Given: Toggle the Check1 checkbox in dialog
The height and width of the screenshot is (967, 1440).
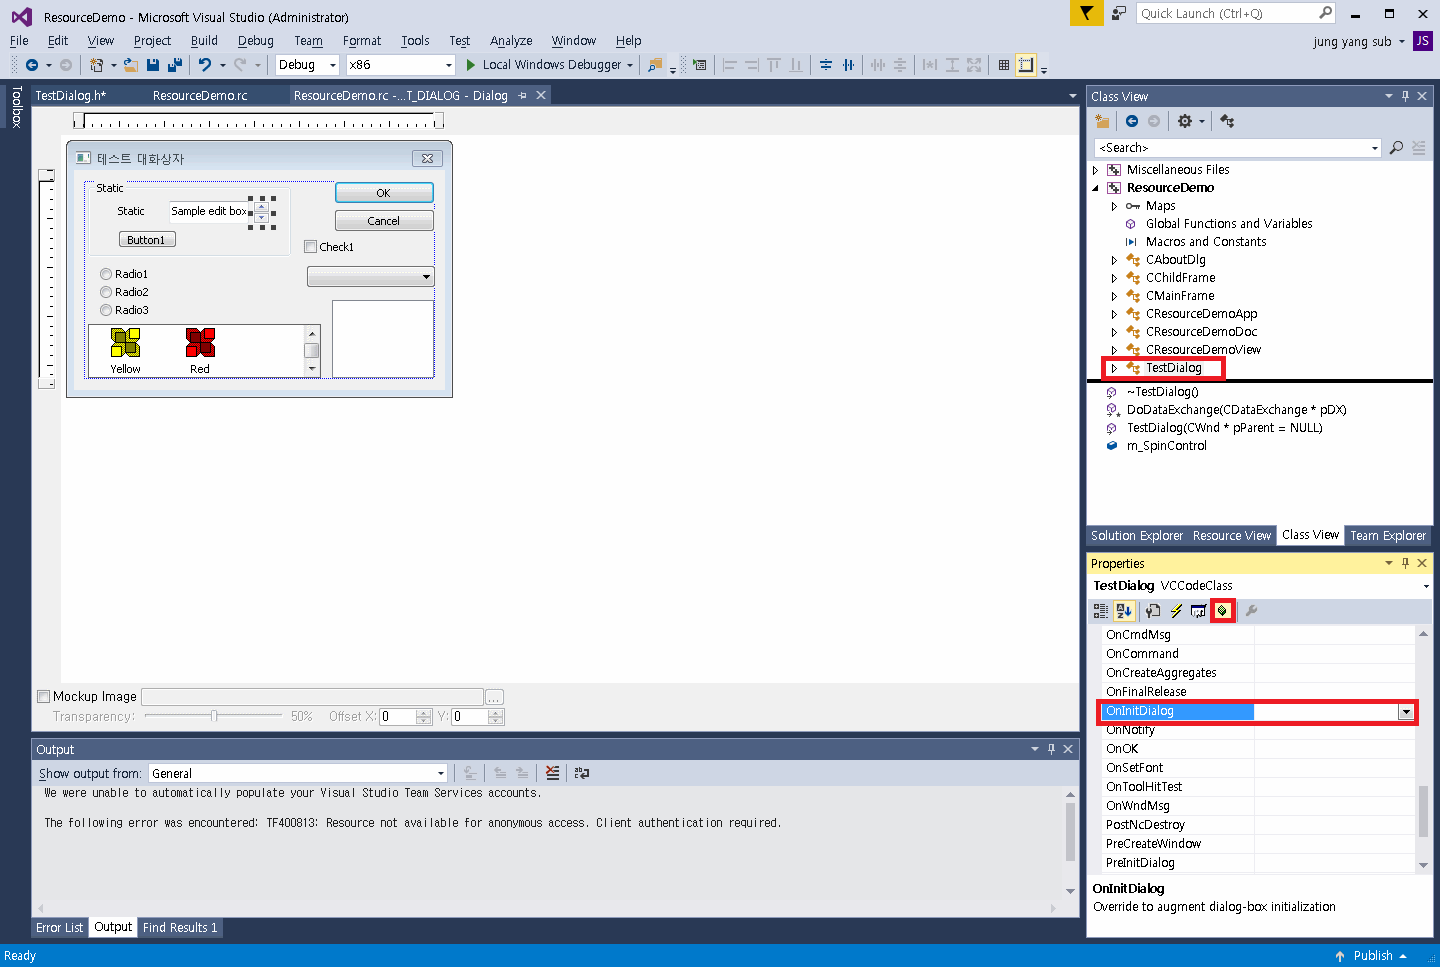Looking at the screenshot, I should 311,247.
